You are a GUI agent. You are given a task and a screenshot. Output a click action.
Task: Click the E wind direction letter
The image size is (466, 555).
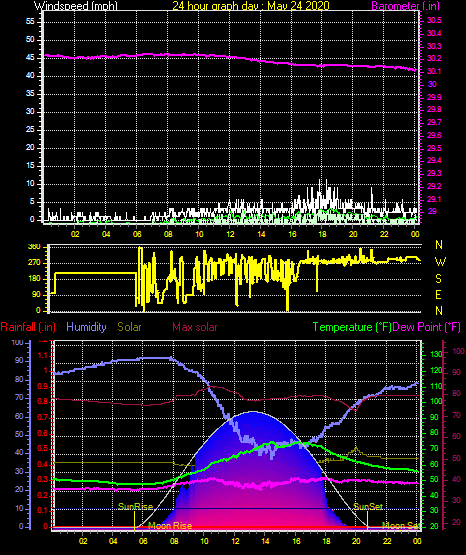click(x=438, y=294)
